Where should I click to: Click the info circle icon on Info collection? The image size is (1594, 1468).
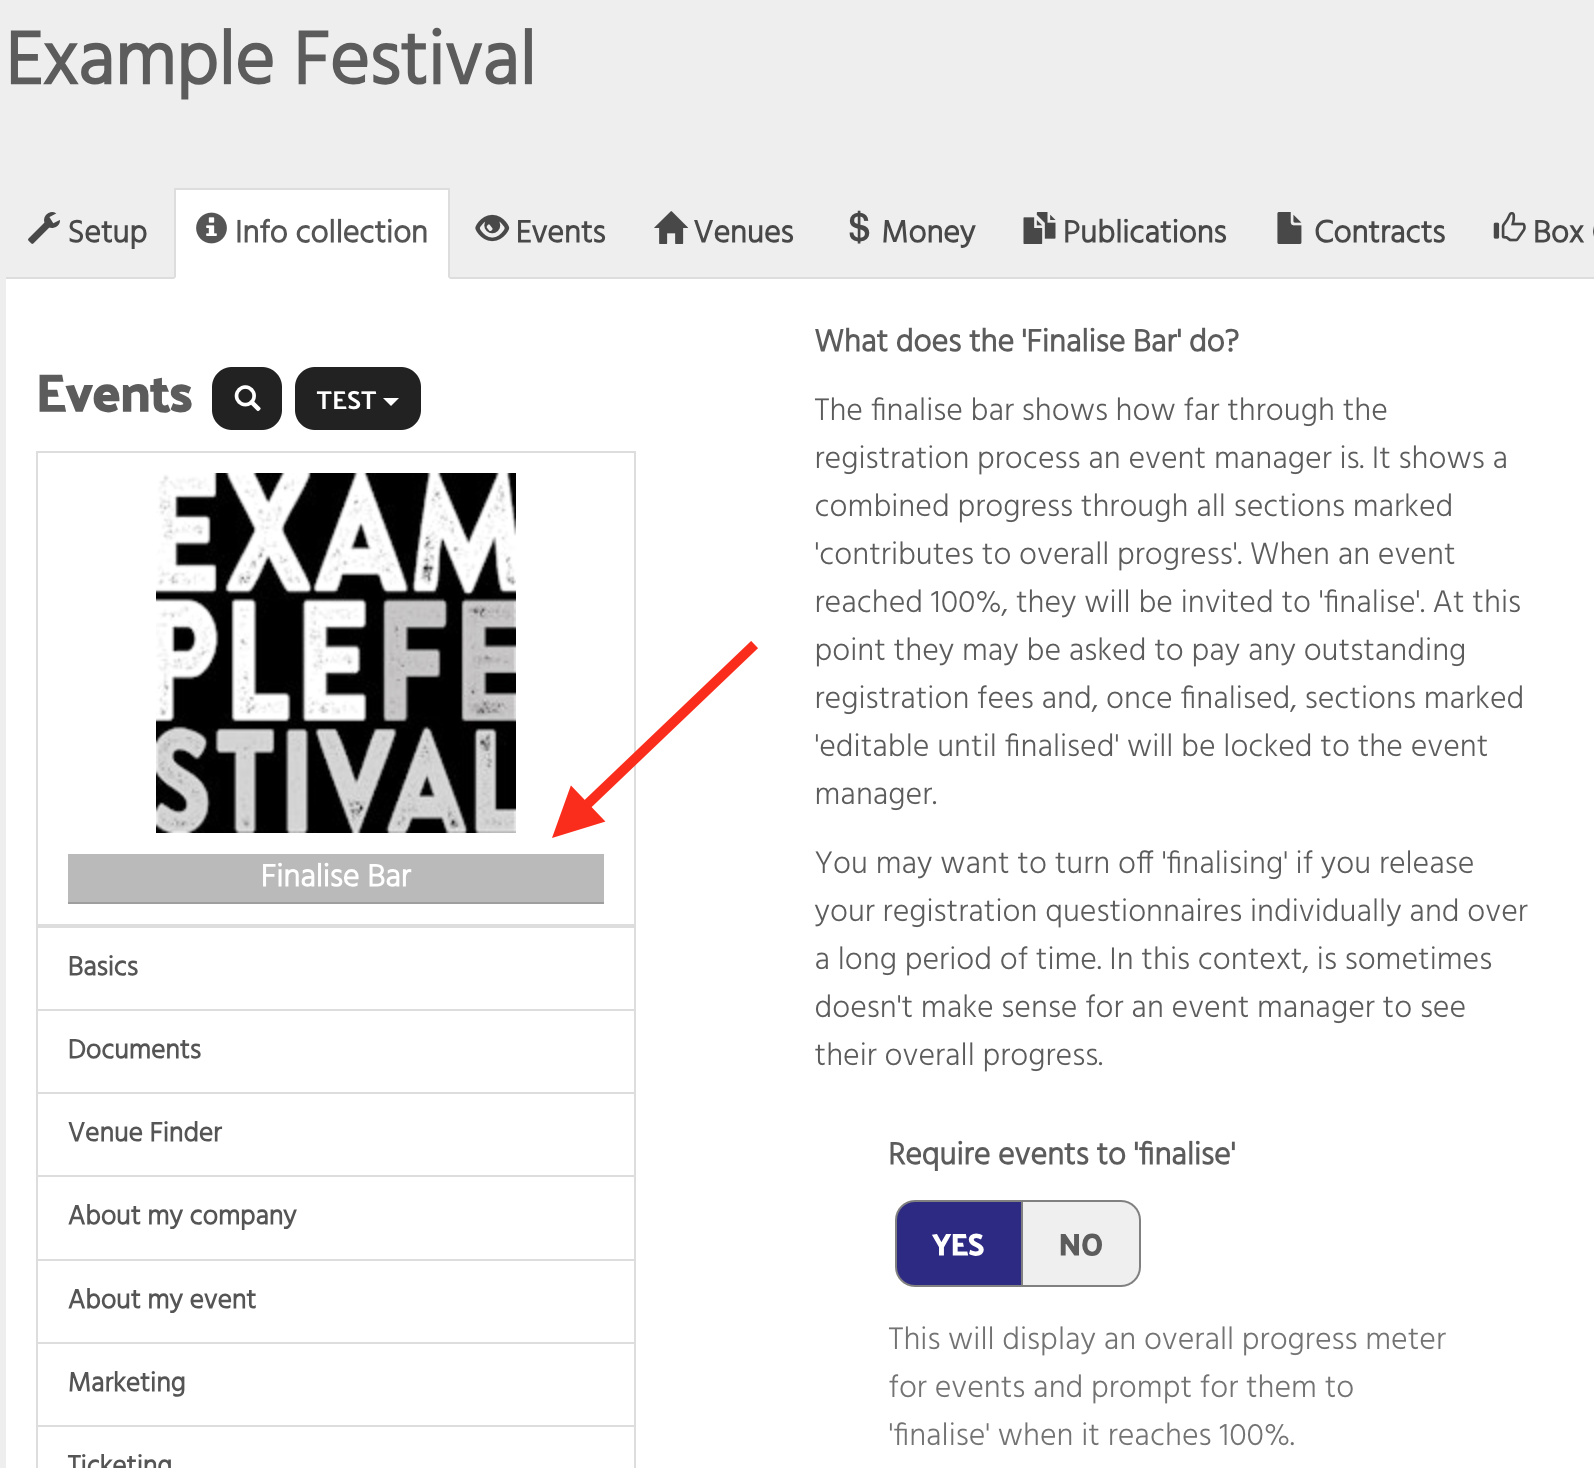(211, 228)
